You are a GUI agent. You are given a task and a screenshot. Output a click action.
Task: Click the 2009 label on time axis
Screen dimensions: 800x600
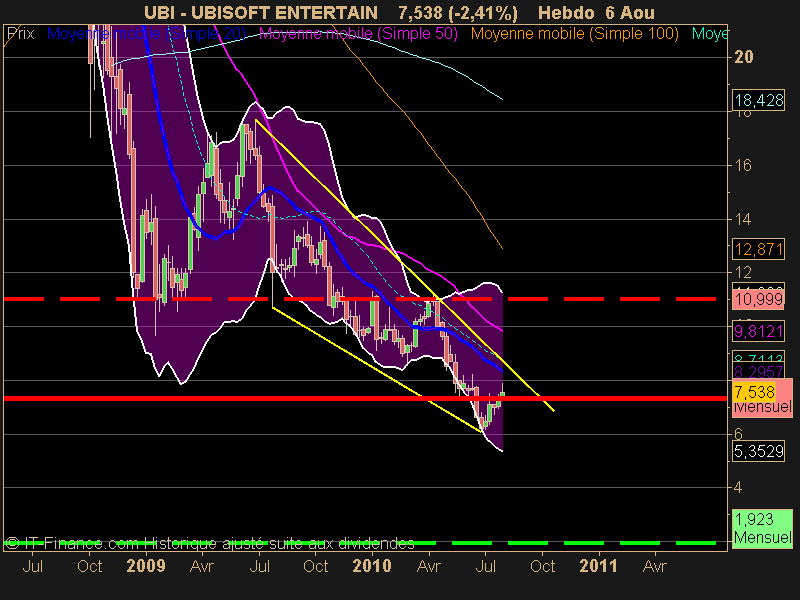tap(146, 566)
